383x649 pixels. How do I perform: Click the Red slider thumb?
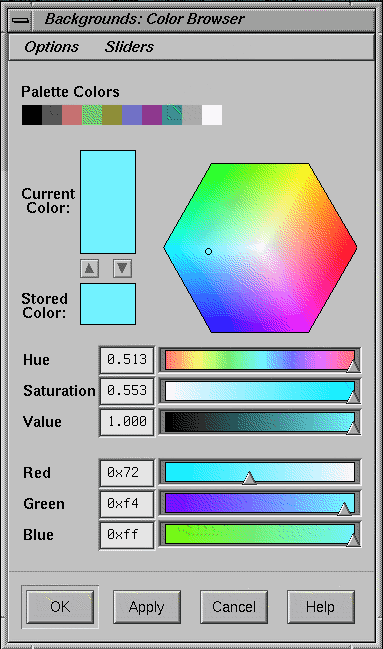pyautogui.click(x=249, y=478)
